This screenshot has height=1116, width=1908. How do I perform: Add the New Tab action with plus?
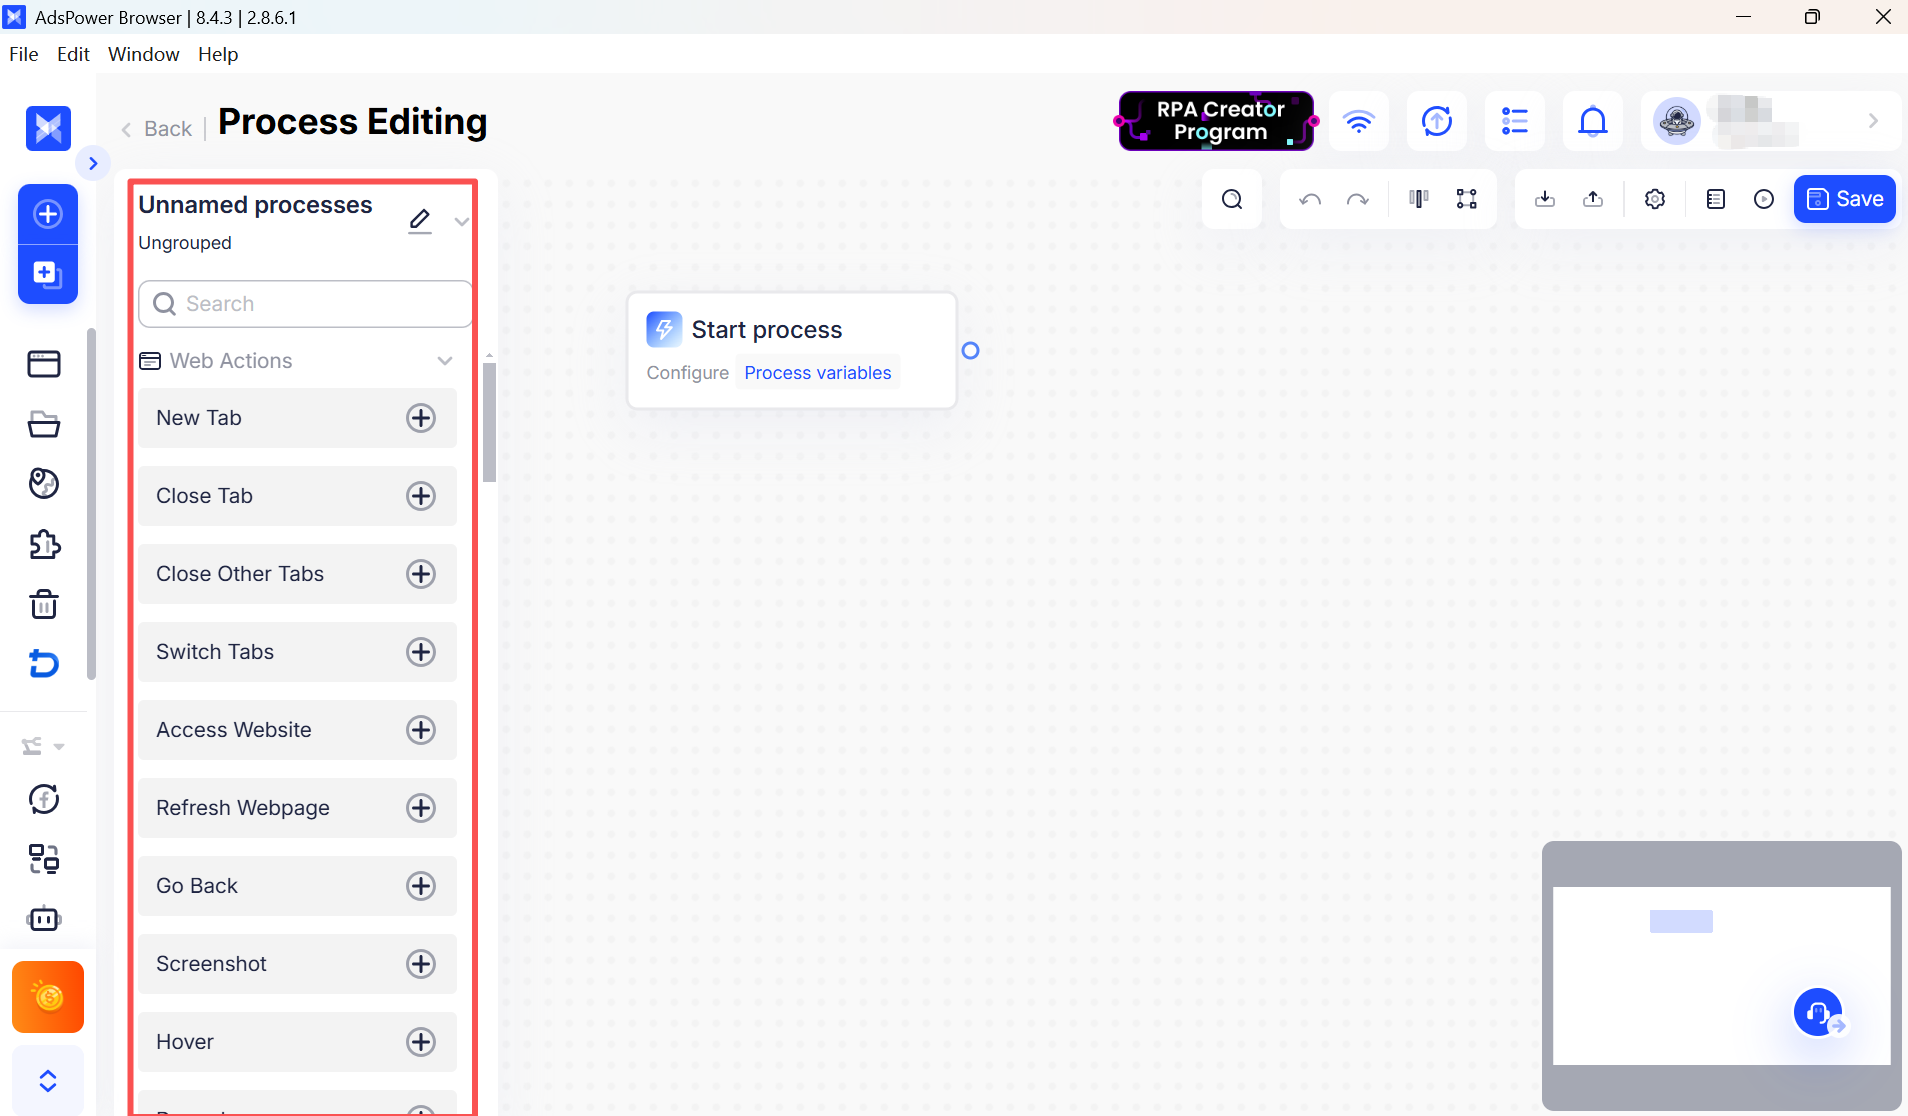tap(421, 418)
